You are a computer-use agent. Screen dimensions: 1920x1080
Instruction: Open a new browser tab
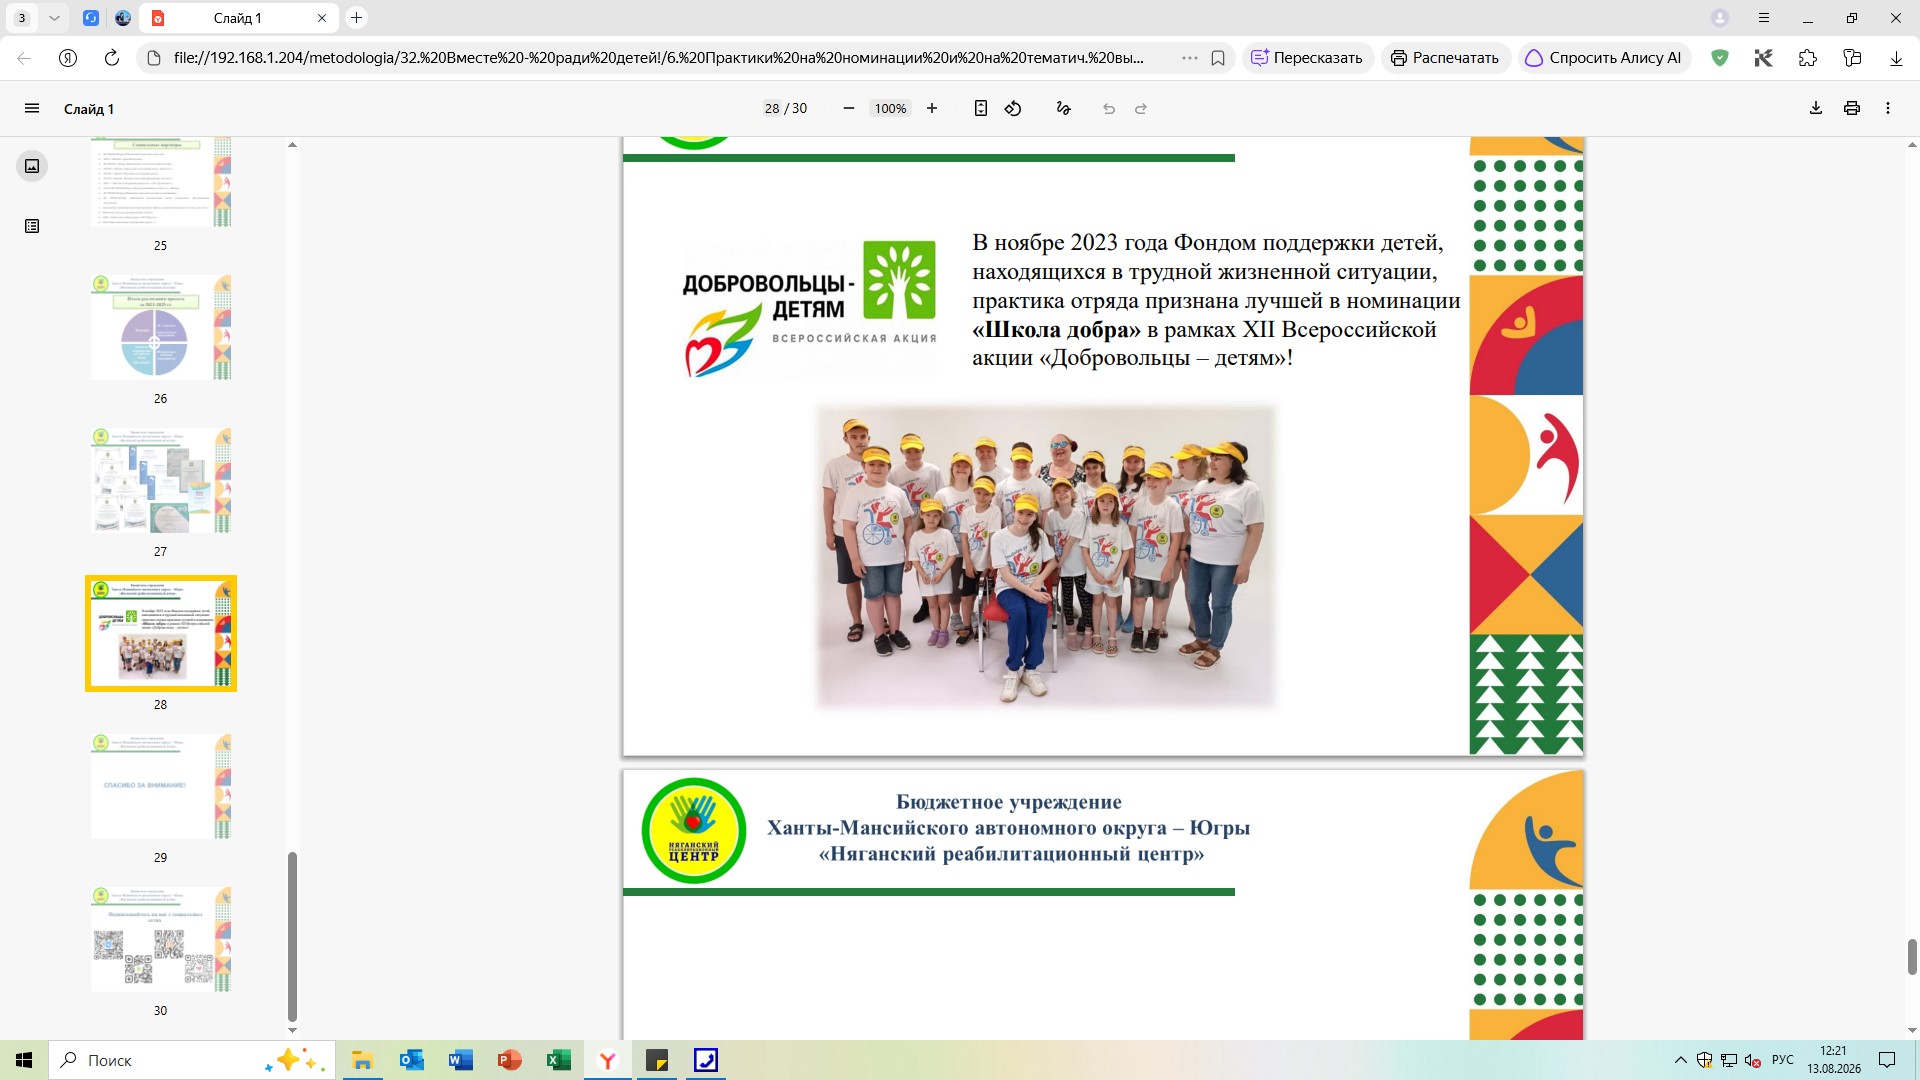(357, 18)
